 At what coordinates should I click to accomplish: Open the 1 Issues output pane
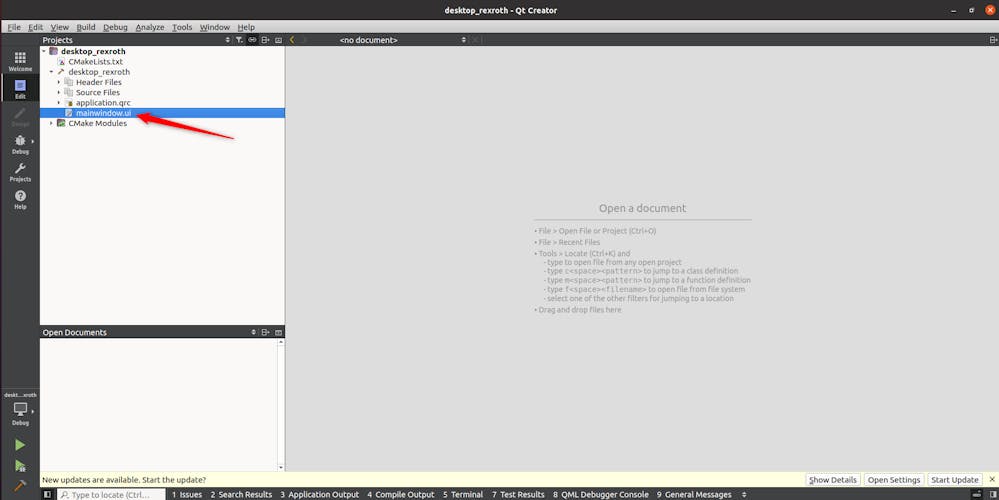187,494
